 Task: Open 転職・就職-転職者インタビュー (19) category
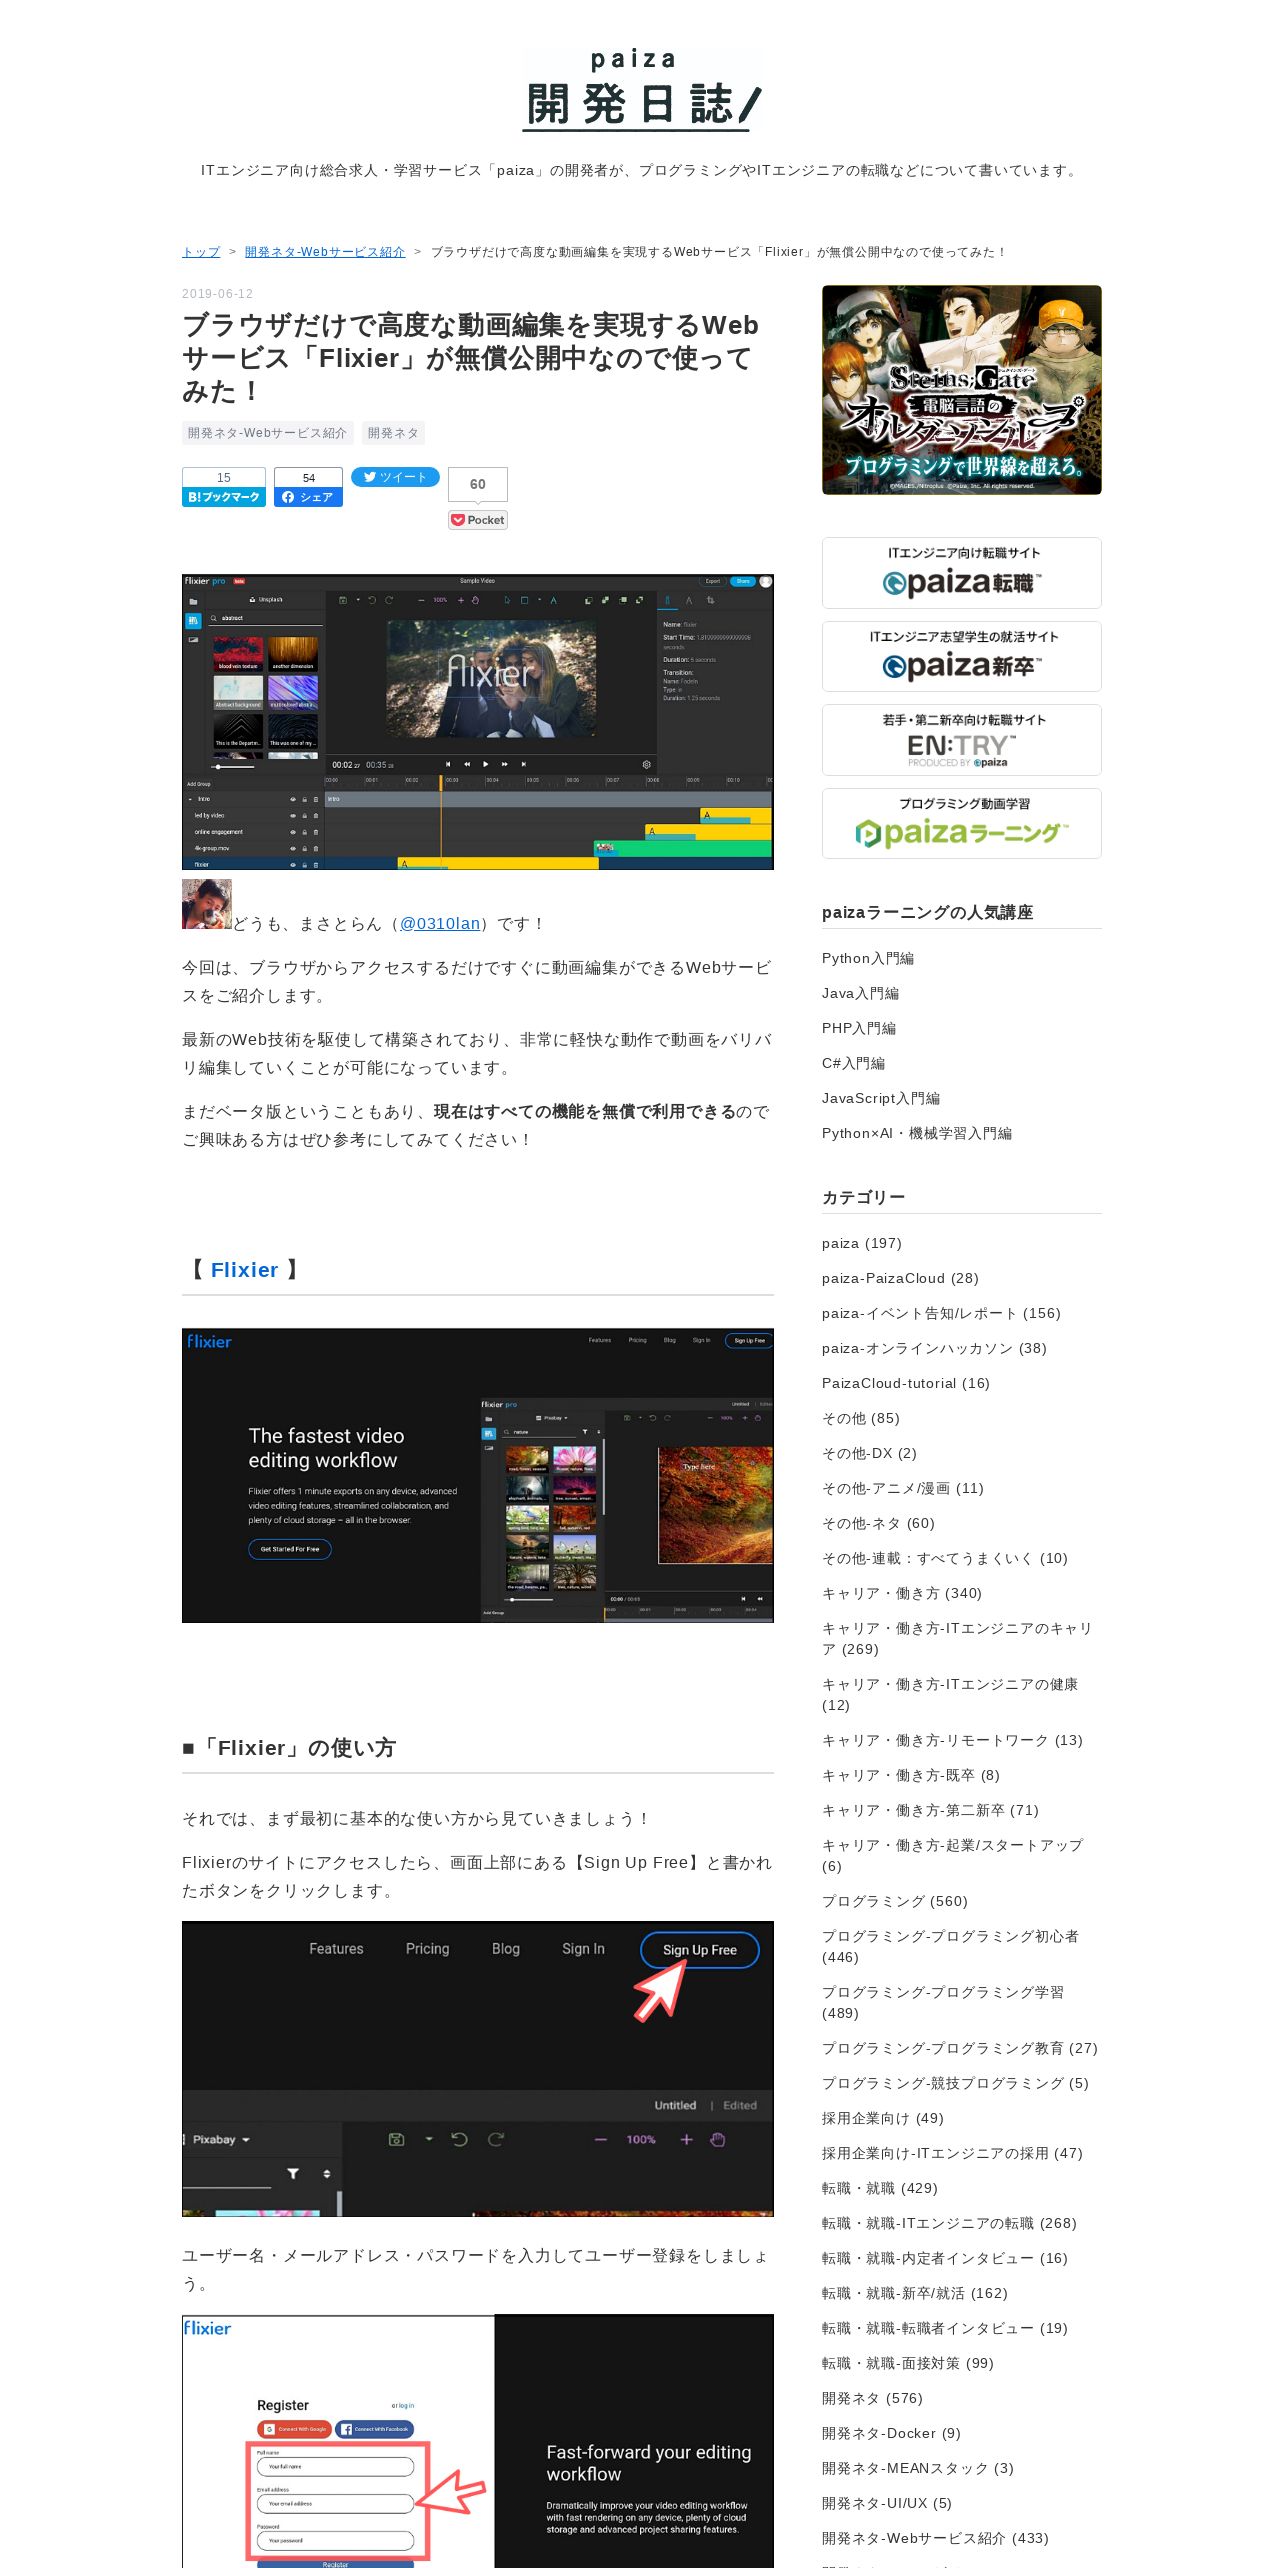(945, 2328)
